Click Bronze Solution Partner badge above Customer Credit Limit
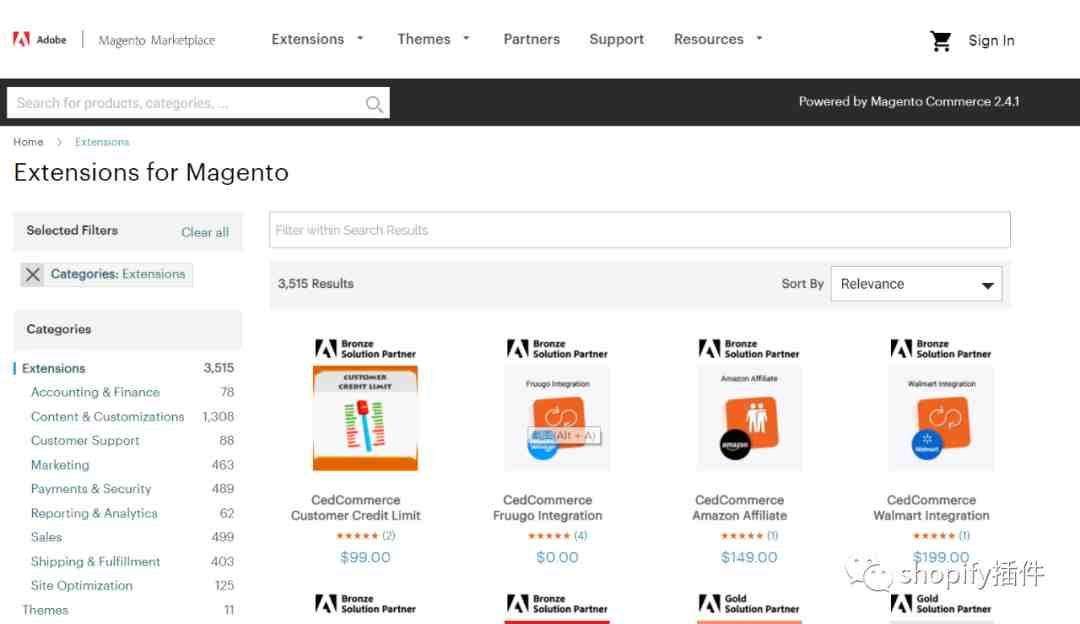Screen dimensions: 1080x624 pos(365,349)
